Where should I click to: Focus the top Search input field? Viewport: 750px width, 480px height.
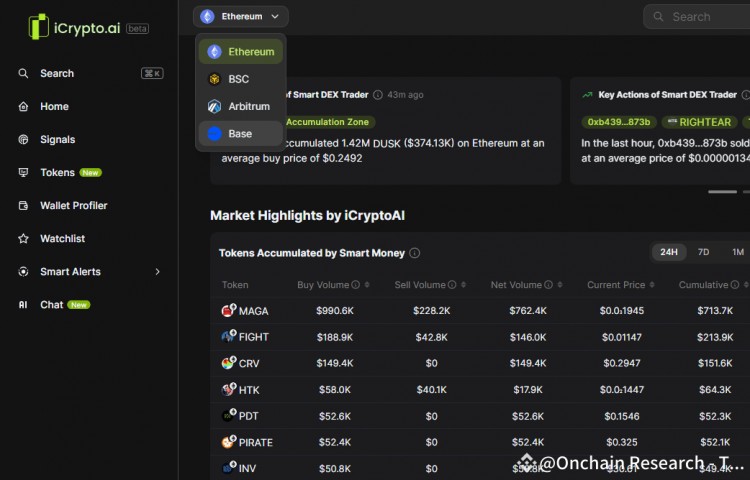[x=698, y=17]
